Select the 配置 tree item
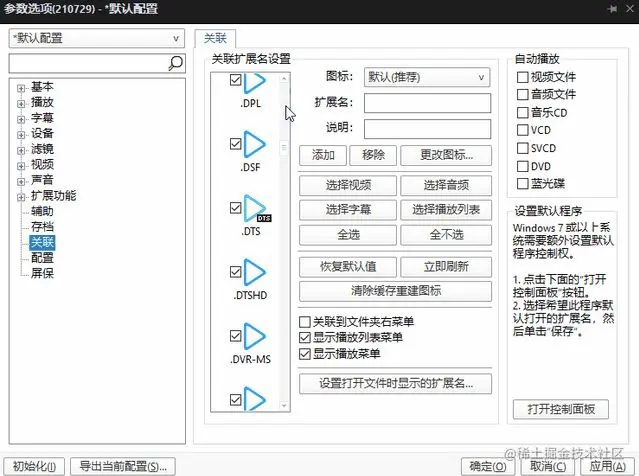The width and height of the screenshot is (639, 476). coord(42,258)
